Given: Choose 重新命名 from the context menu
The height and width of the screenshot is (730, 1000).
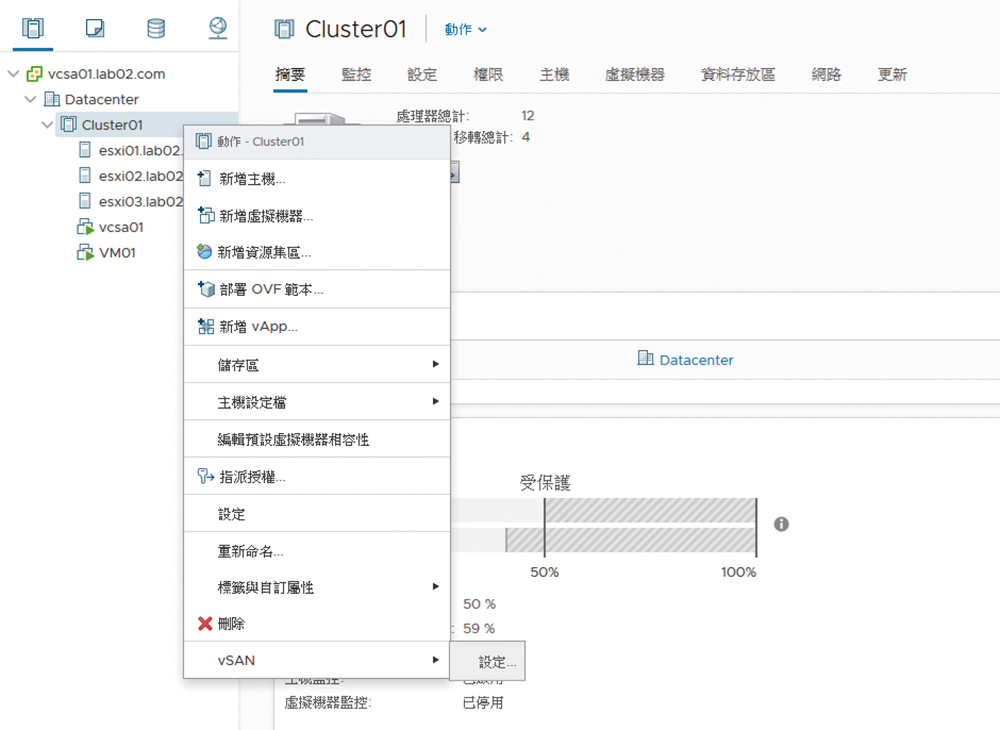Looking at the screenshot, I should [x=317, y=551].
